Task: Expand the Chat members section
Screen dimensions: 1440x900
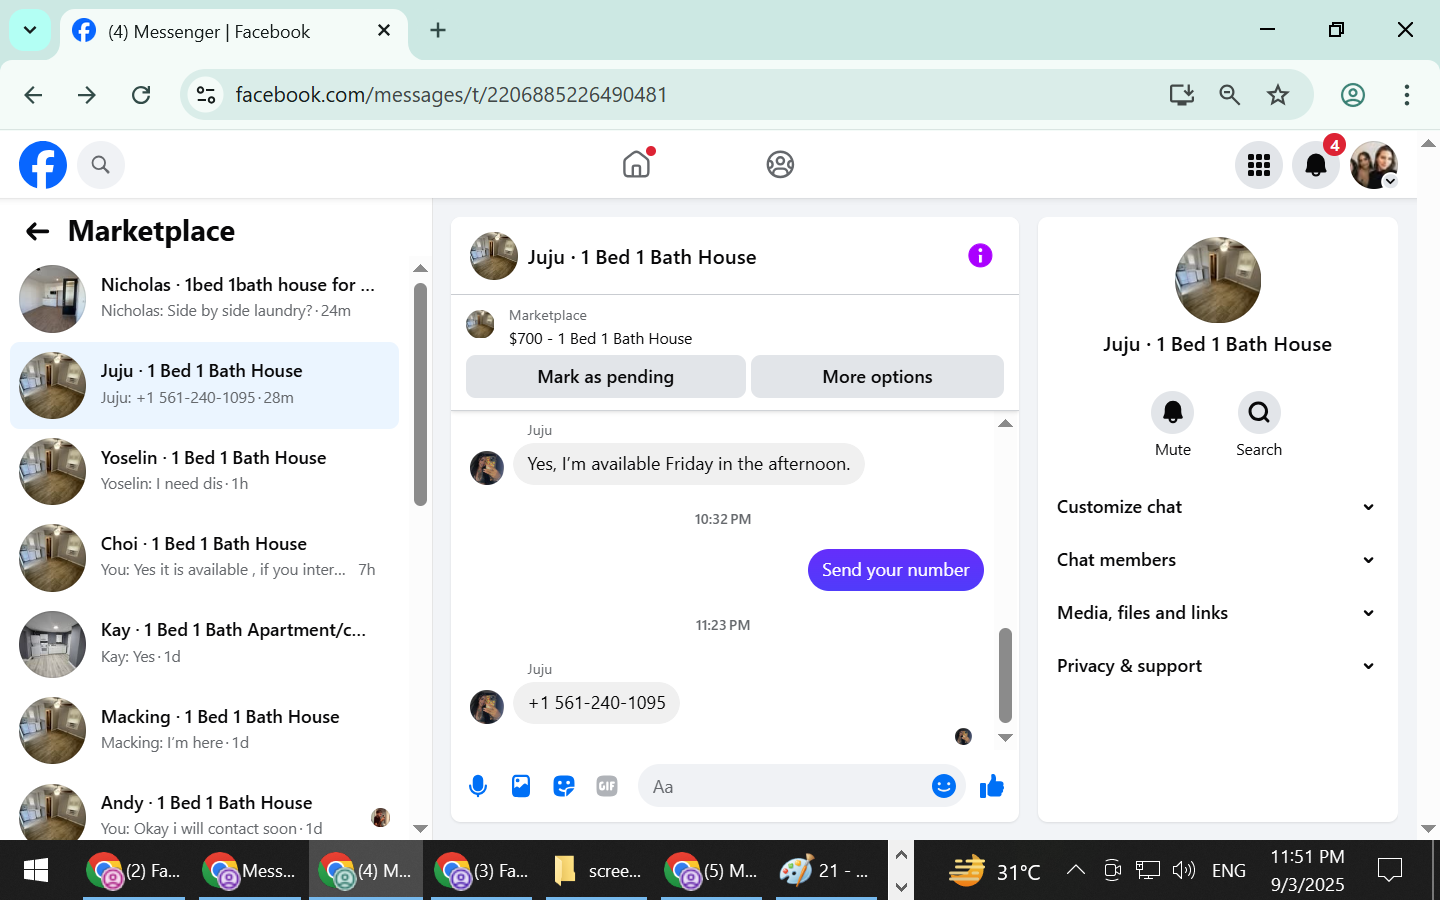Action: click(1216, 560)
